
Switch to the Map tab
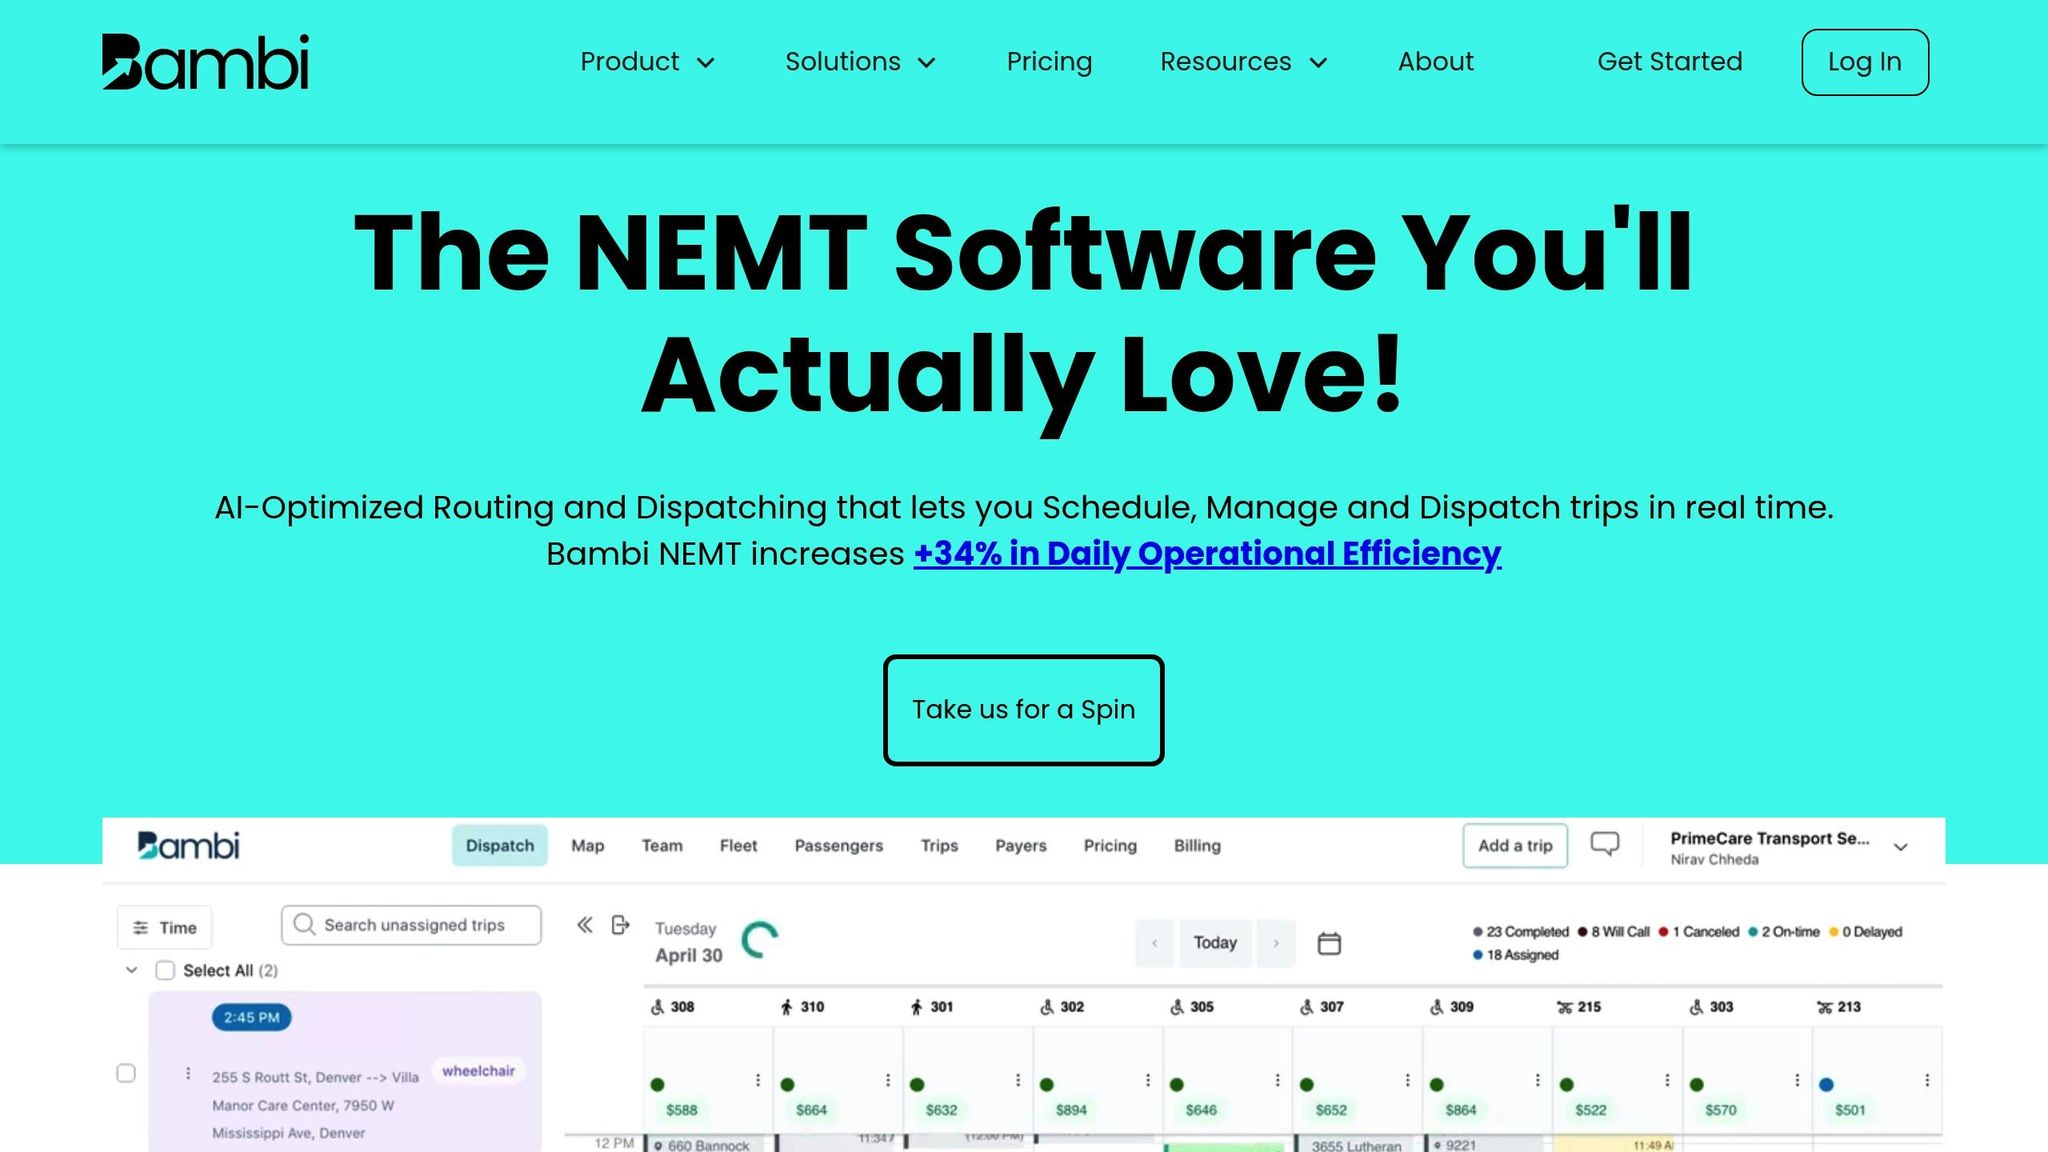tap(588, 846)
